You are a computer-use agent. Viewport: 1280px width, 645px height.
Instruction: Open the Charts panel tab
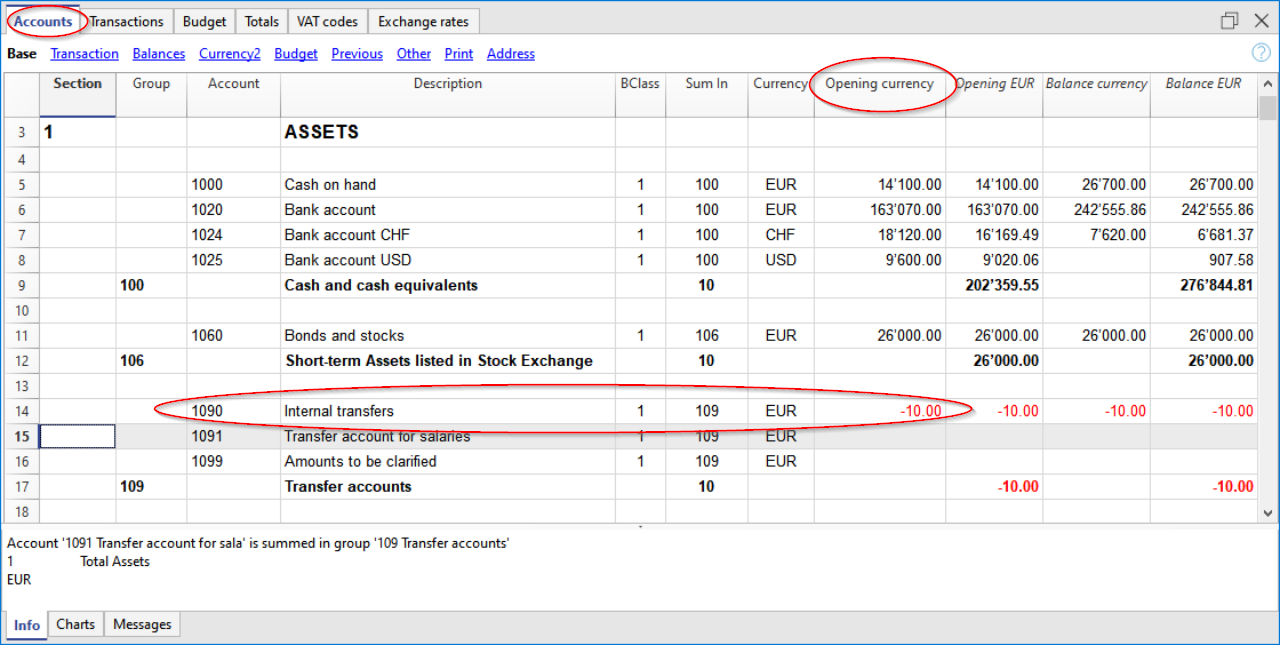[x=75, y=624]
